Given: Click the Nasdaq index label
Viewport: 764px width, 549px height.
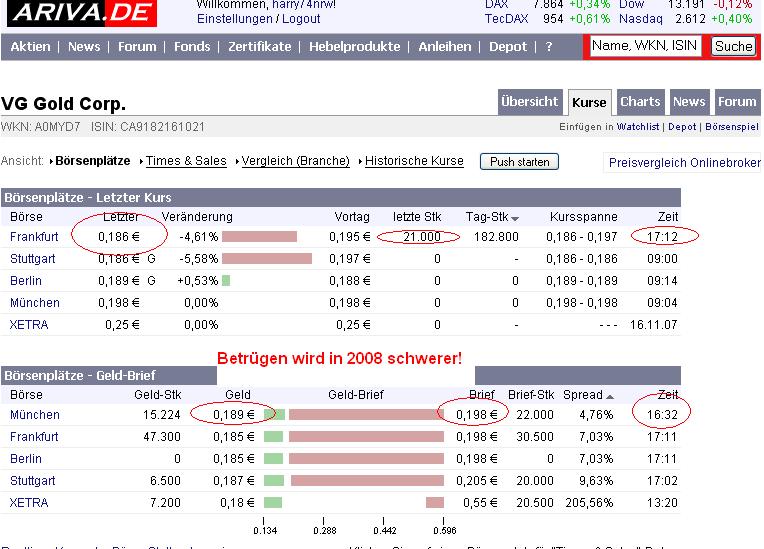Looking at the screenshot, I should (641, 19).
